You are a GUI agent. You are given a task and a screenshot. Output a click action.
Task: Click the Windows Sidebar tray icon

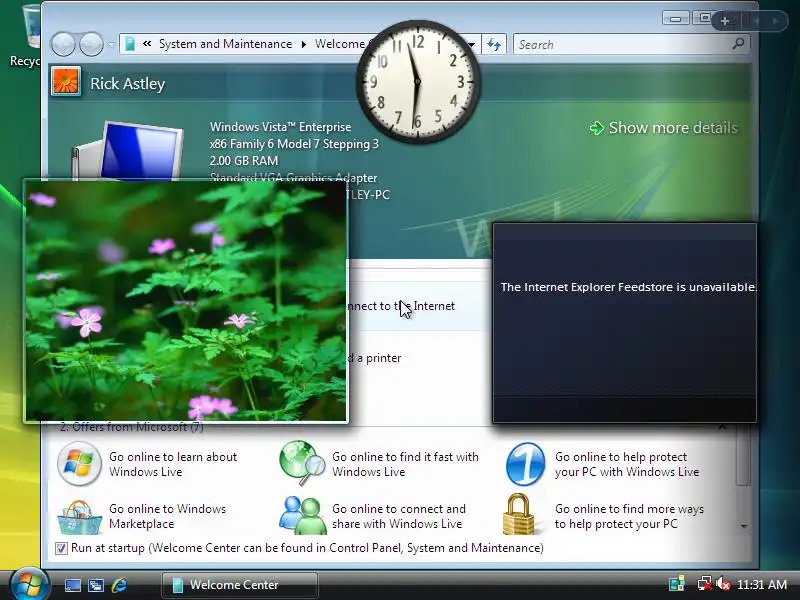(677, 584)
